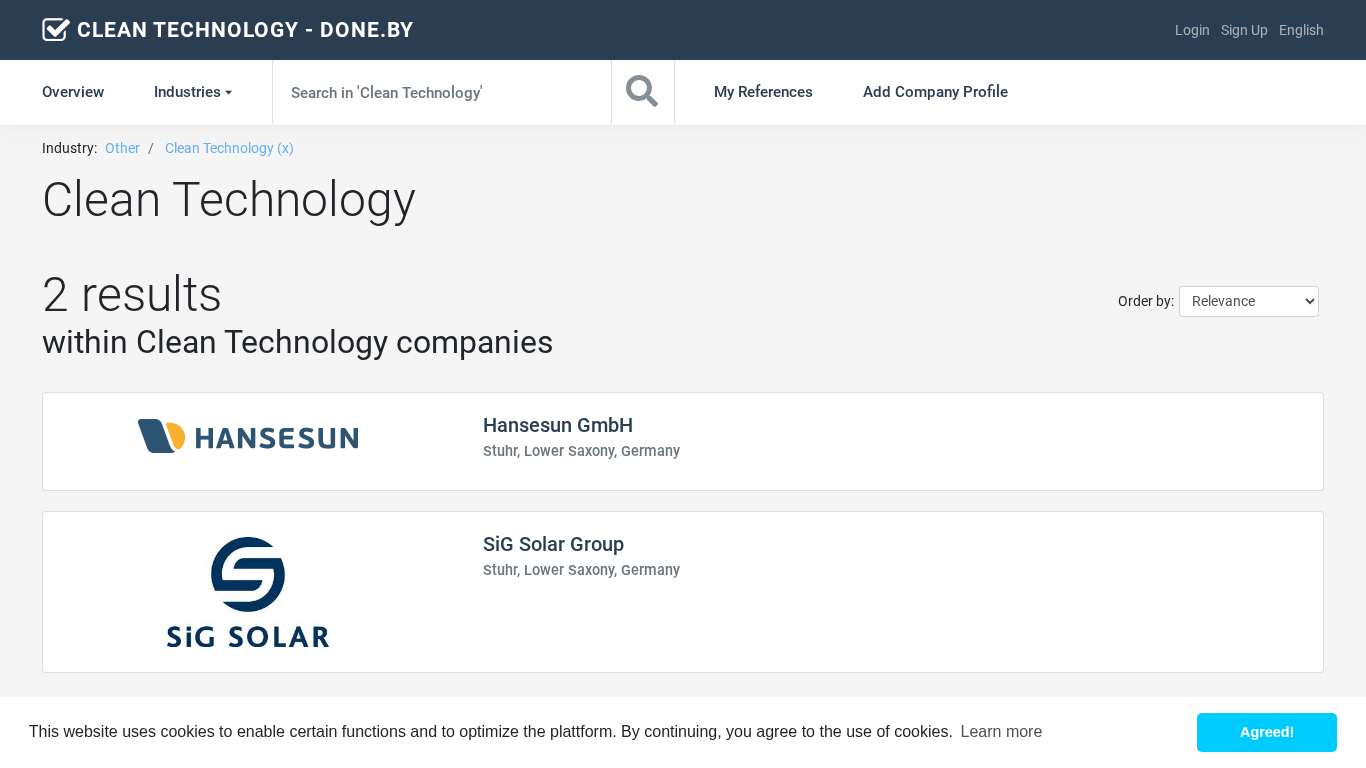1366x768 pixels.
Task: Click the Login link
Action: [x=1192, y=30]
